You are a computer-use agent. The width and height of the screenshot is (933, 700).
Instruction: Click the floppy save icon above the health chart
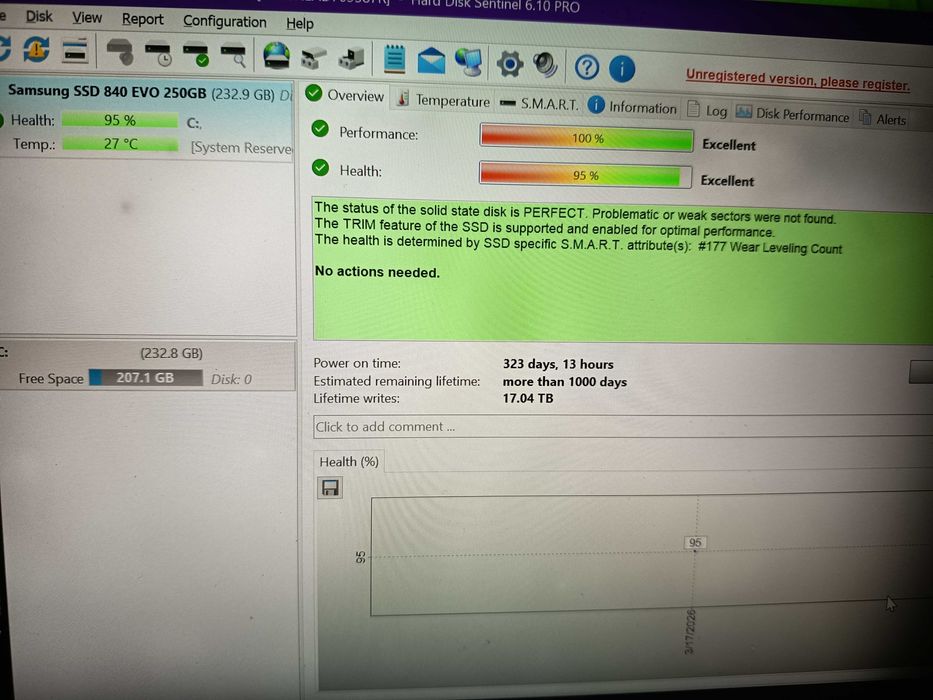(330, 488)
